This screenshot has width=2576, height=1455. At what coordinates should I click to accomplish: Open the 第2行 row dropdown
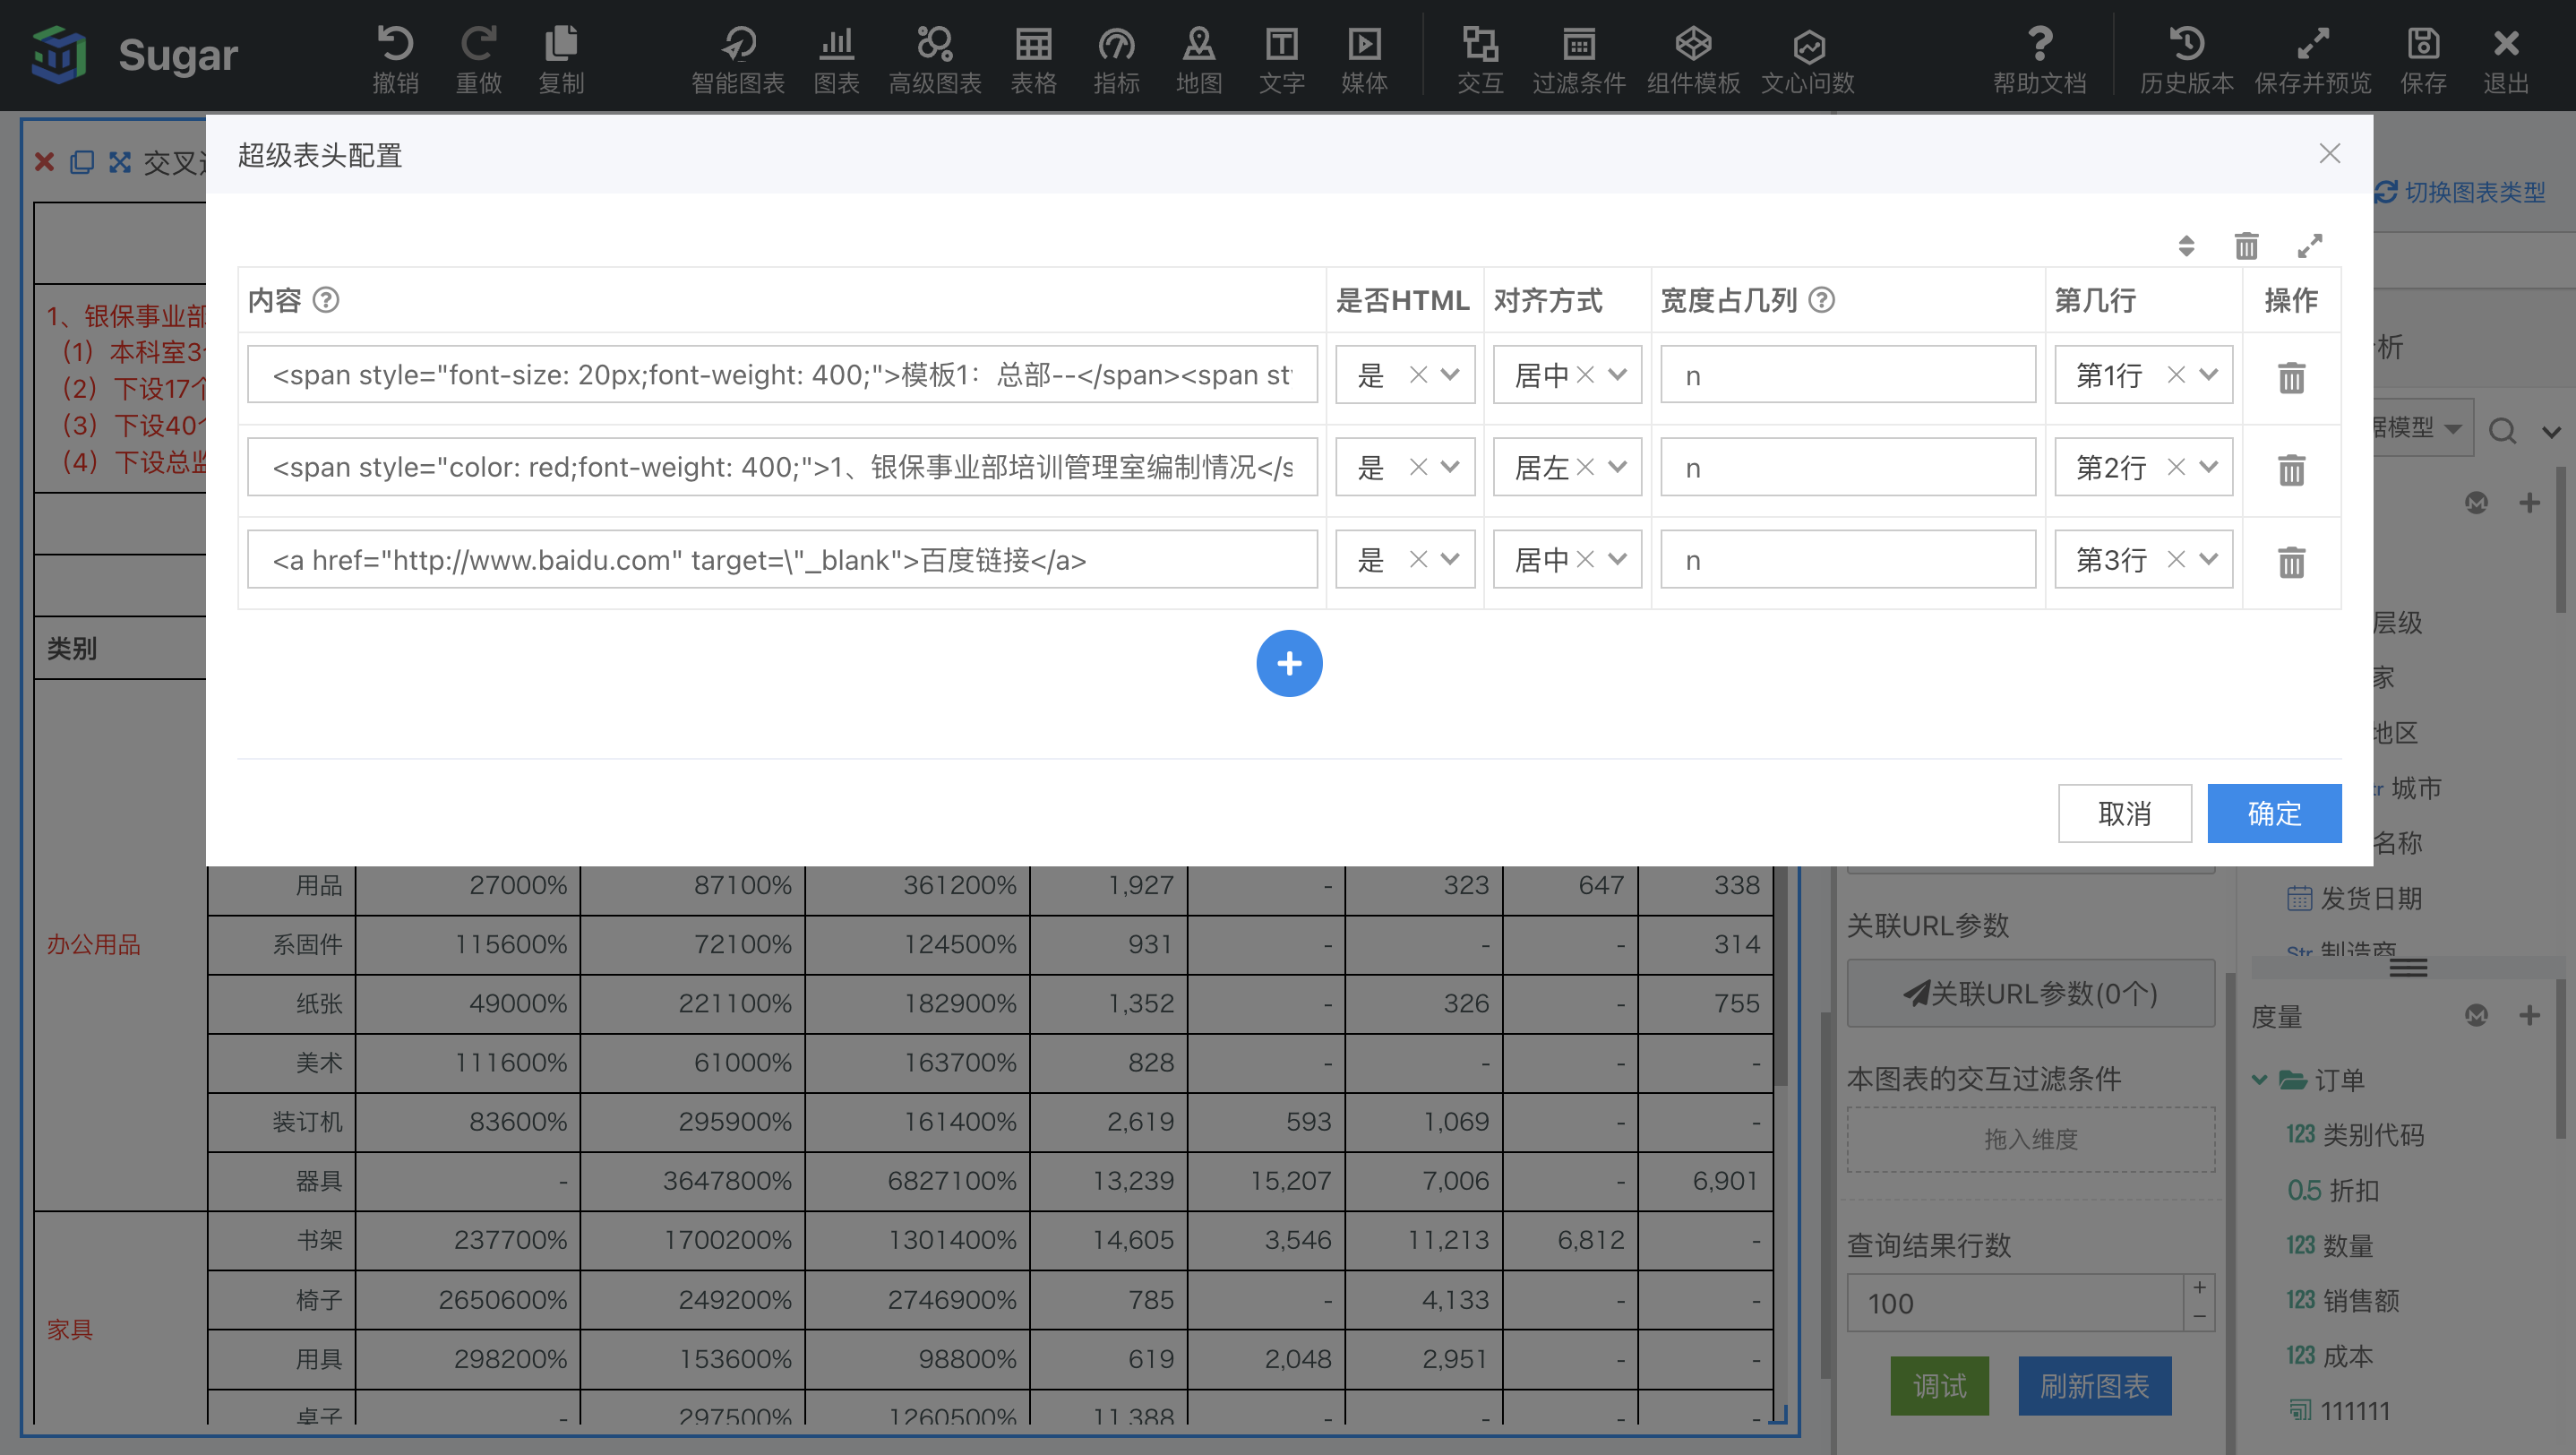point(2209,466)
